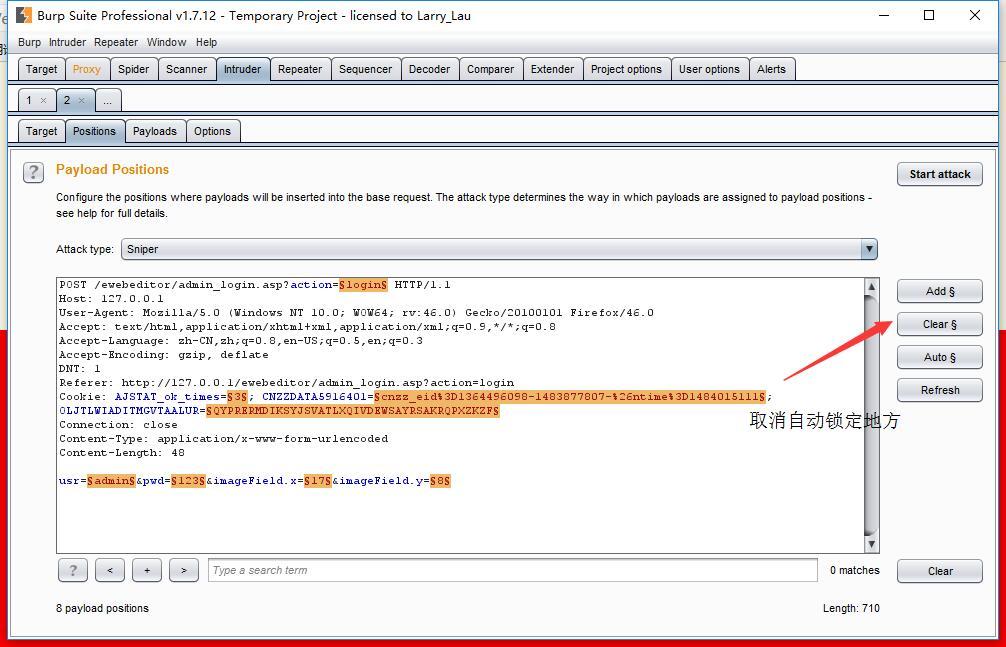Click the Payload Positions heading
Image resolution: width=1006 pixels, height=647 pixels.
tap(112, 169)
